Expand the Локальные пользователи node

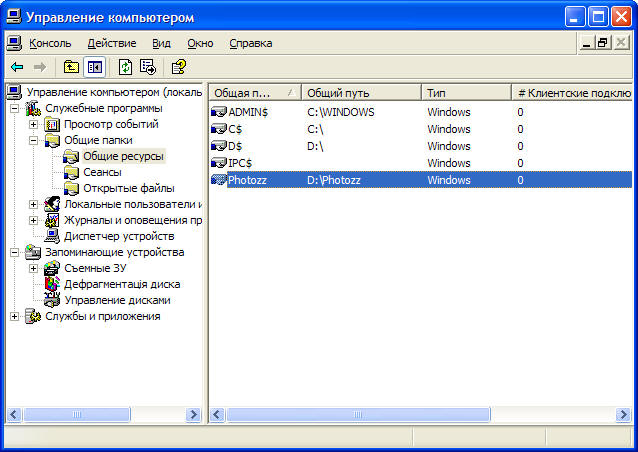click(x=33, y=204)
